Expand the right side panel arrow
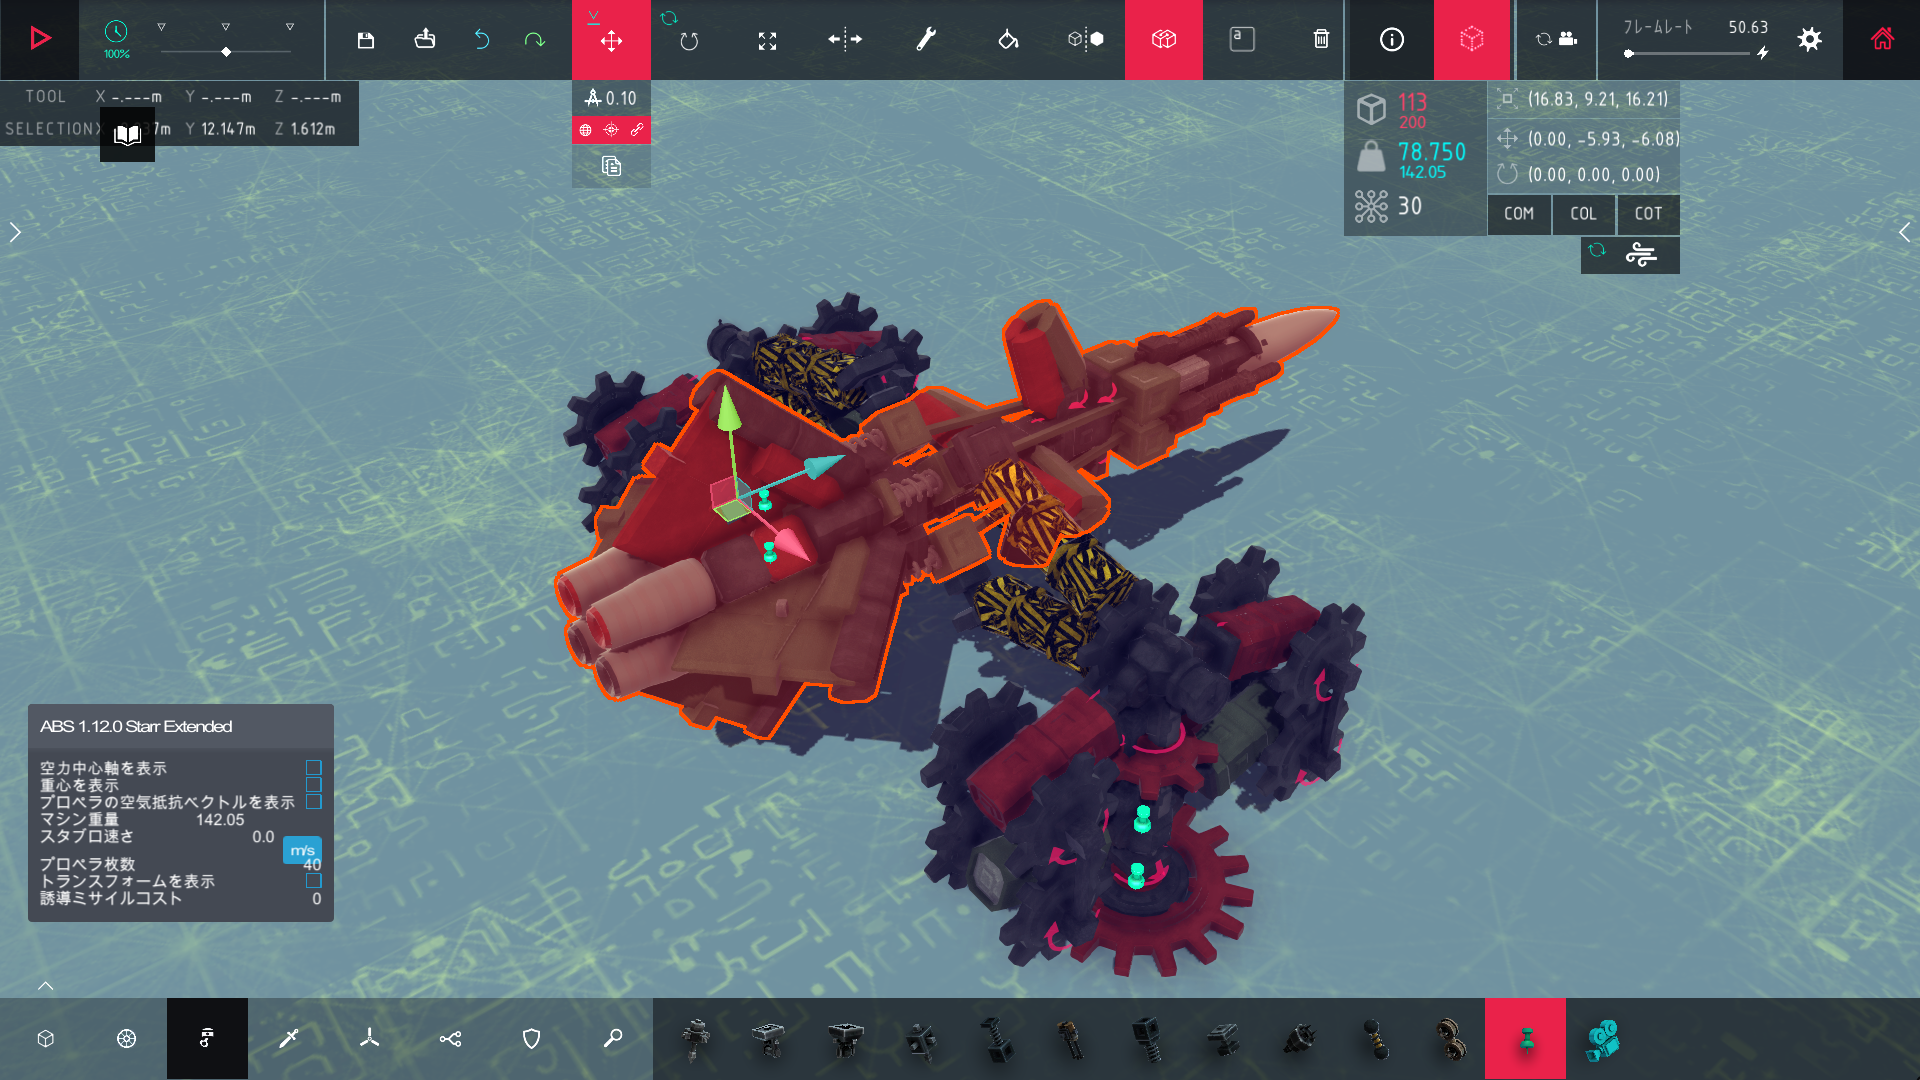The width and height of the screenshot is (1920, 1080). click(x=1904, y=233)
